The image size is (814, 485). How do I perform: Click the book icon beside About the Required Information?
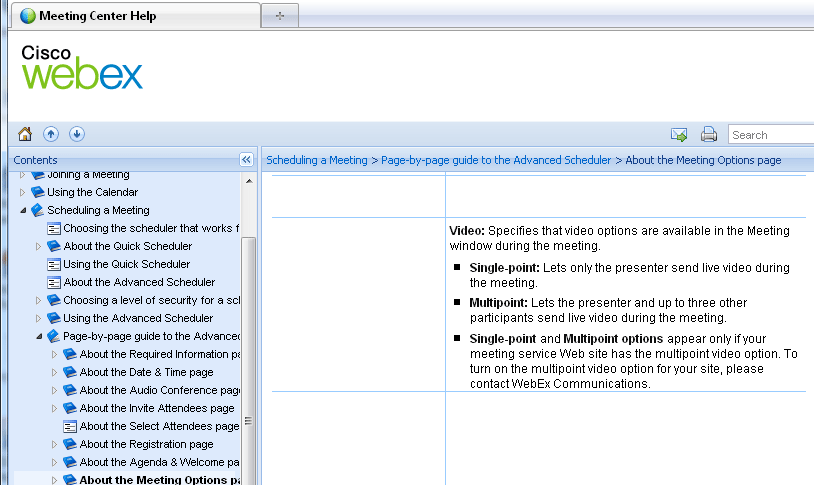(x=70, y=354)
